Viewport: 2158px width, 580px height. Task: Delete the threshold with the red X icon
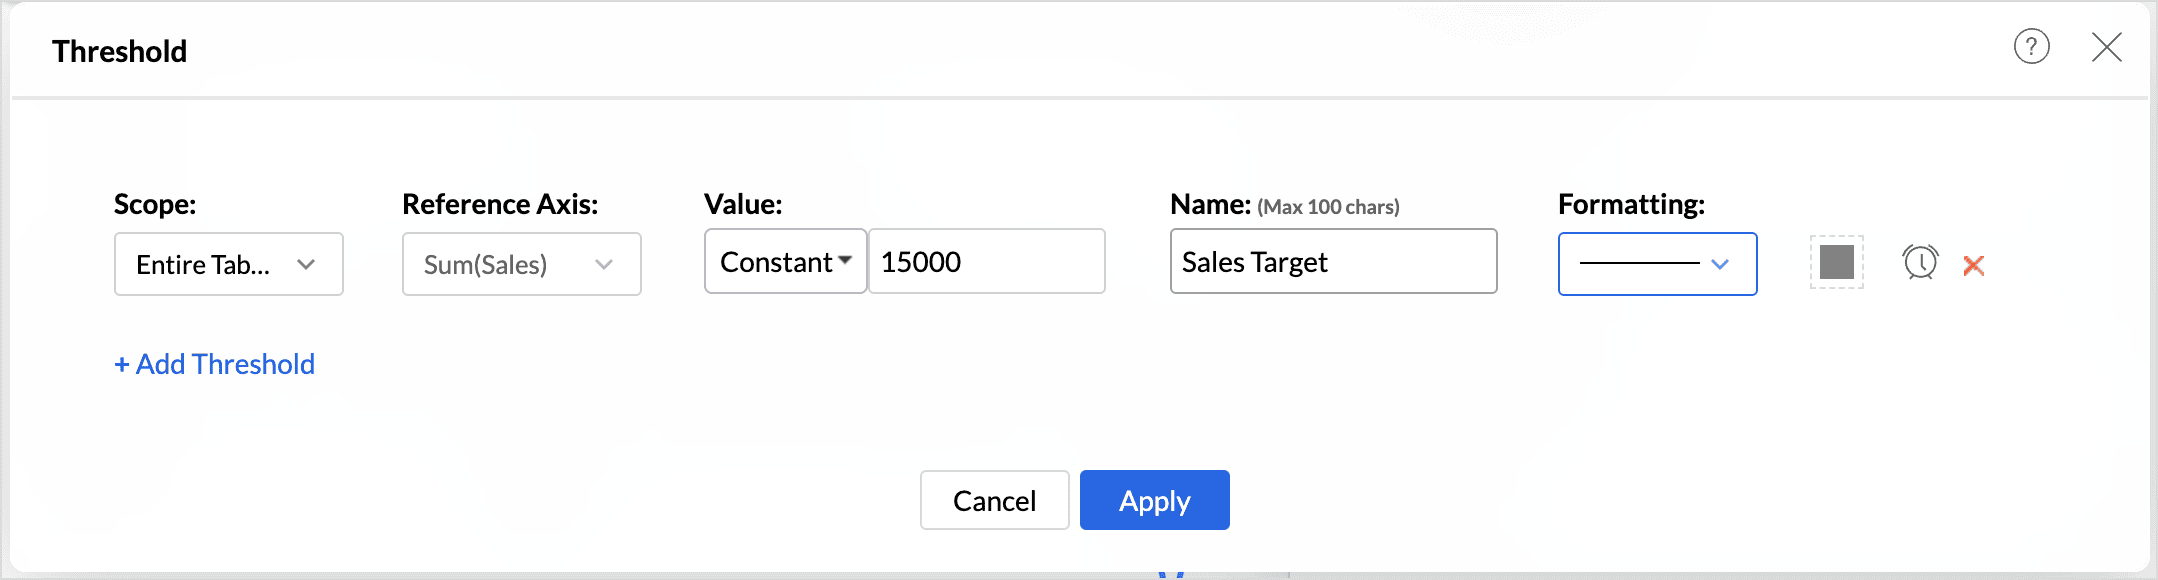[x=1973, y=265]
